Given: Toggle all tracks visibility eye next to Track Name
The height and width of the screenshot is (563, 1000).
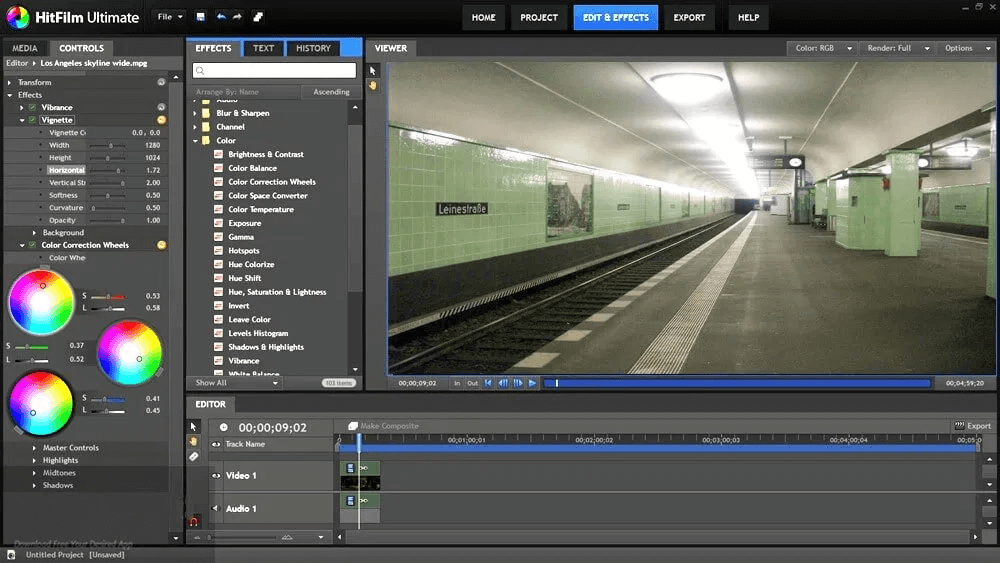Looking at the screenshot, I should [216, 444].
